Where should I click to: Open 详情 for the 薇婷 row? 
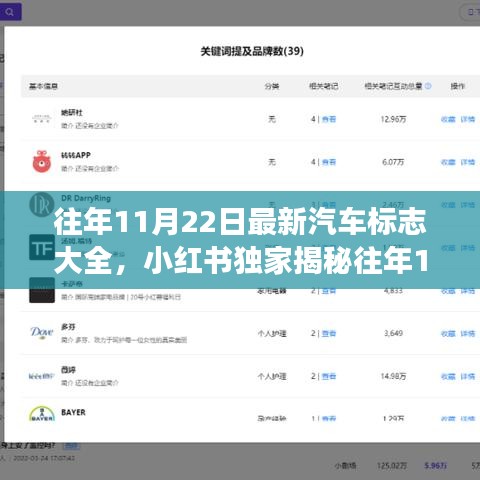[468, 376]
